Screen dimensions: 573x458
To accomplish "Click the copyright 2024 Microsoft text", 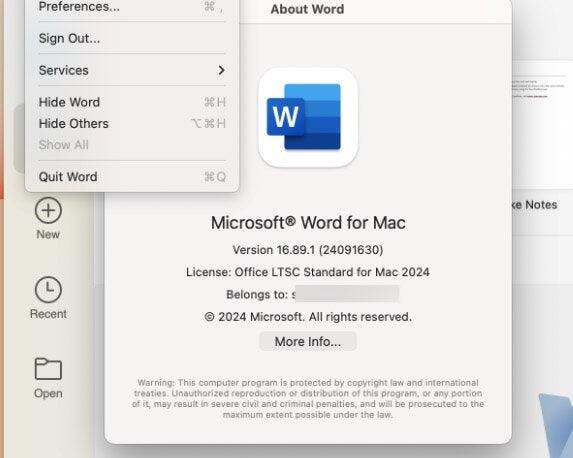I will (x=308, y=317).
